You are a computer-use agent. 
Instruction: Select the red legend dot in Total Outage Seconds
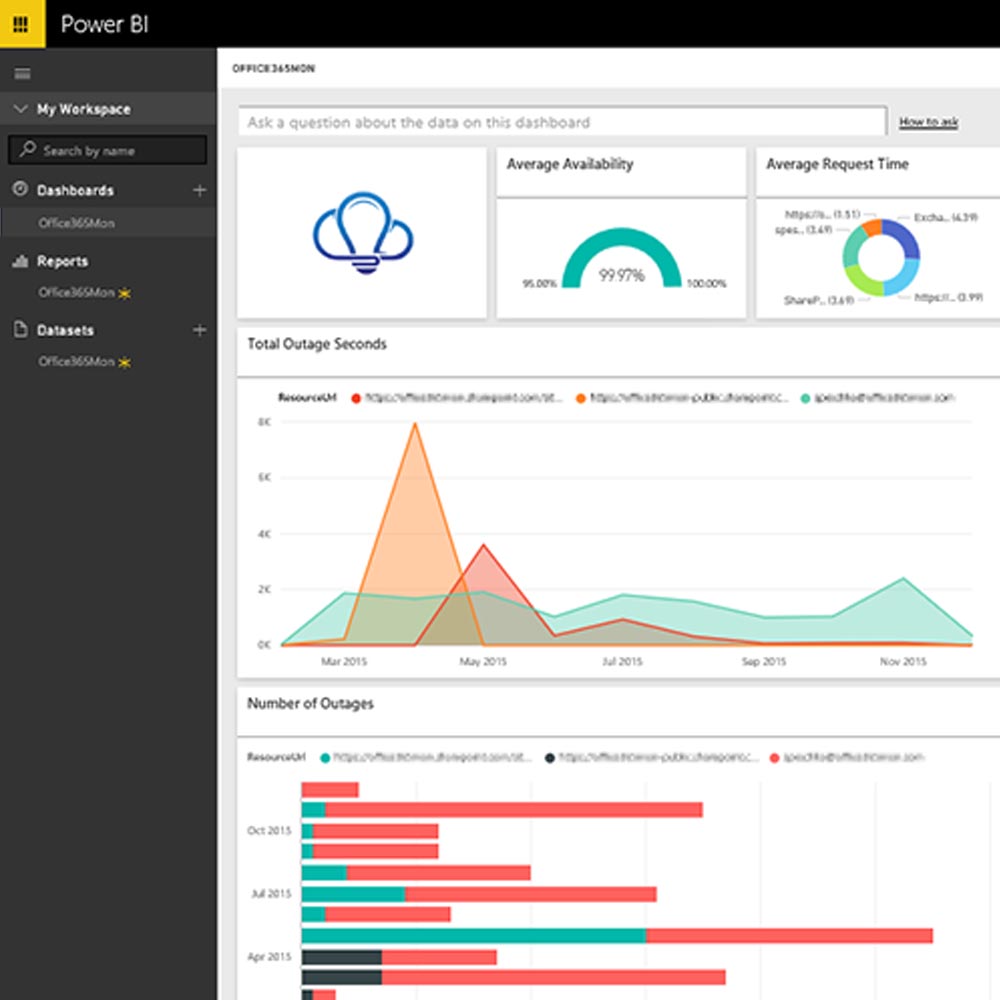pyautogui.click(x=356, y=398)
